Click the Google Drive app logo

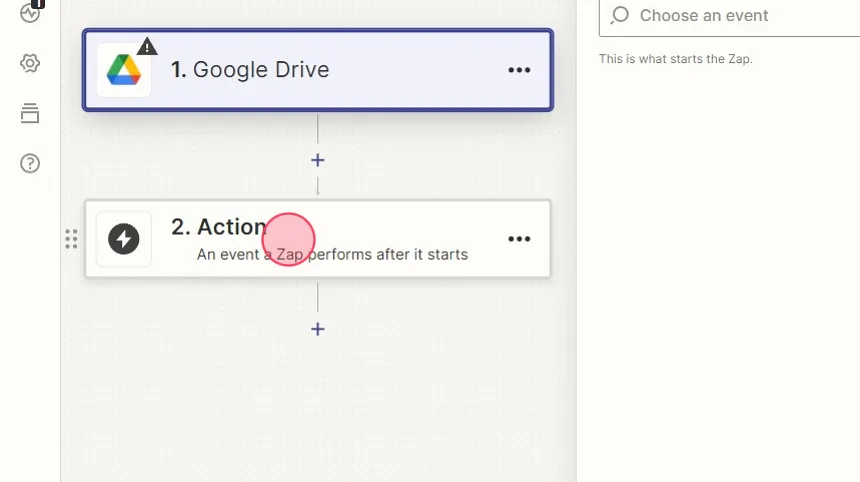click(x=123, y=70)
